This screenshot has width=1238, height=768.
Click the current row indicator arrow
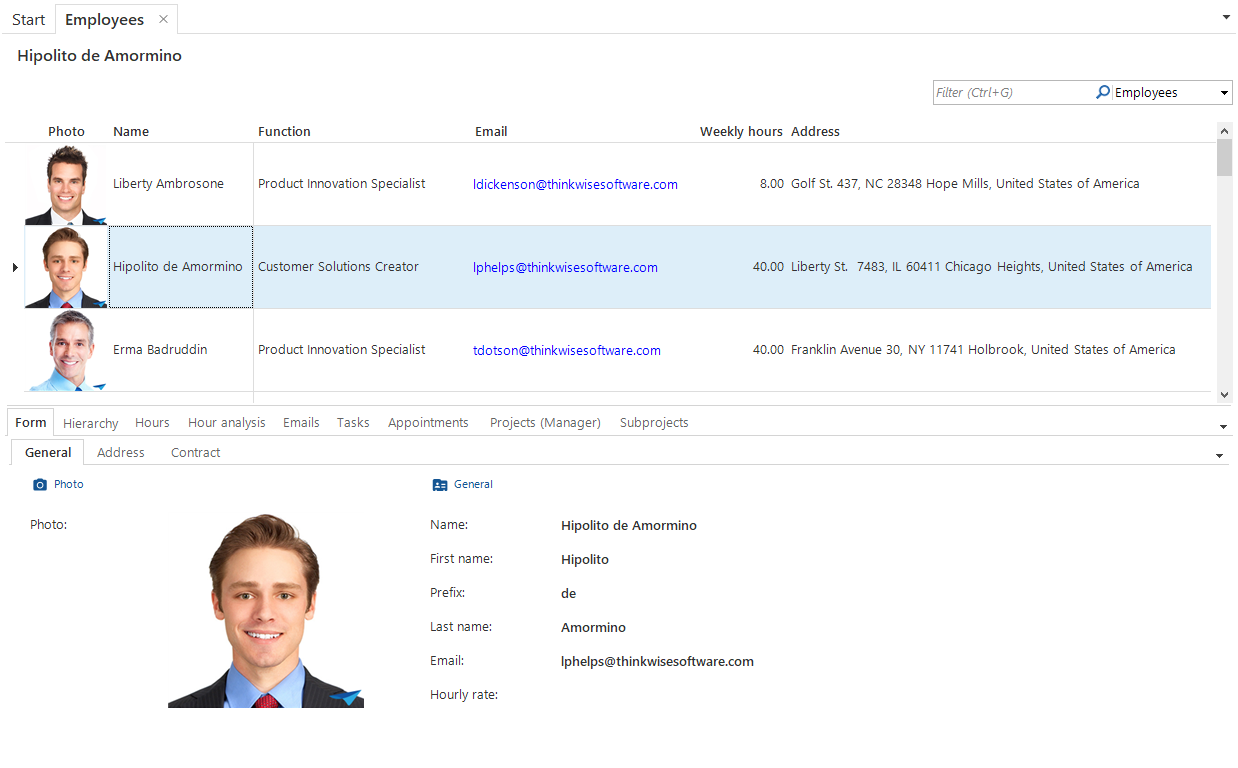point(14,267)
